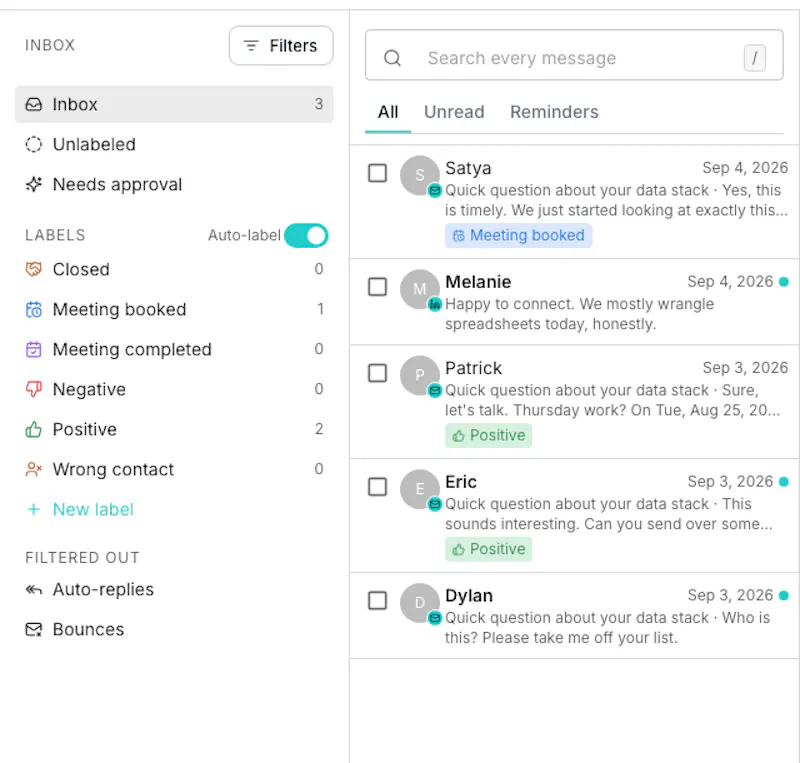800x763 pixels.
Task: Click Positive tag on Eric's message
Action: [x=488, y=549]
